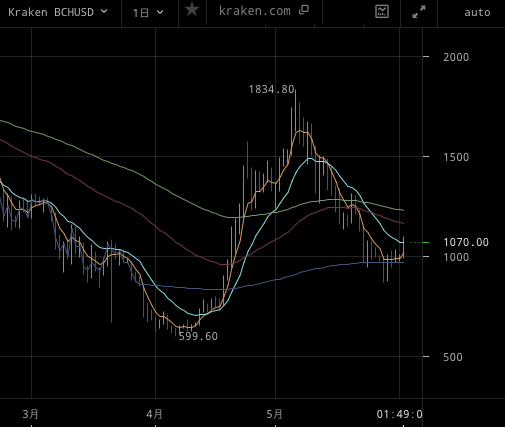This screenshot has width=505, height=427.
Task: Toggle the auto scale setting
Action: (477, 13)
